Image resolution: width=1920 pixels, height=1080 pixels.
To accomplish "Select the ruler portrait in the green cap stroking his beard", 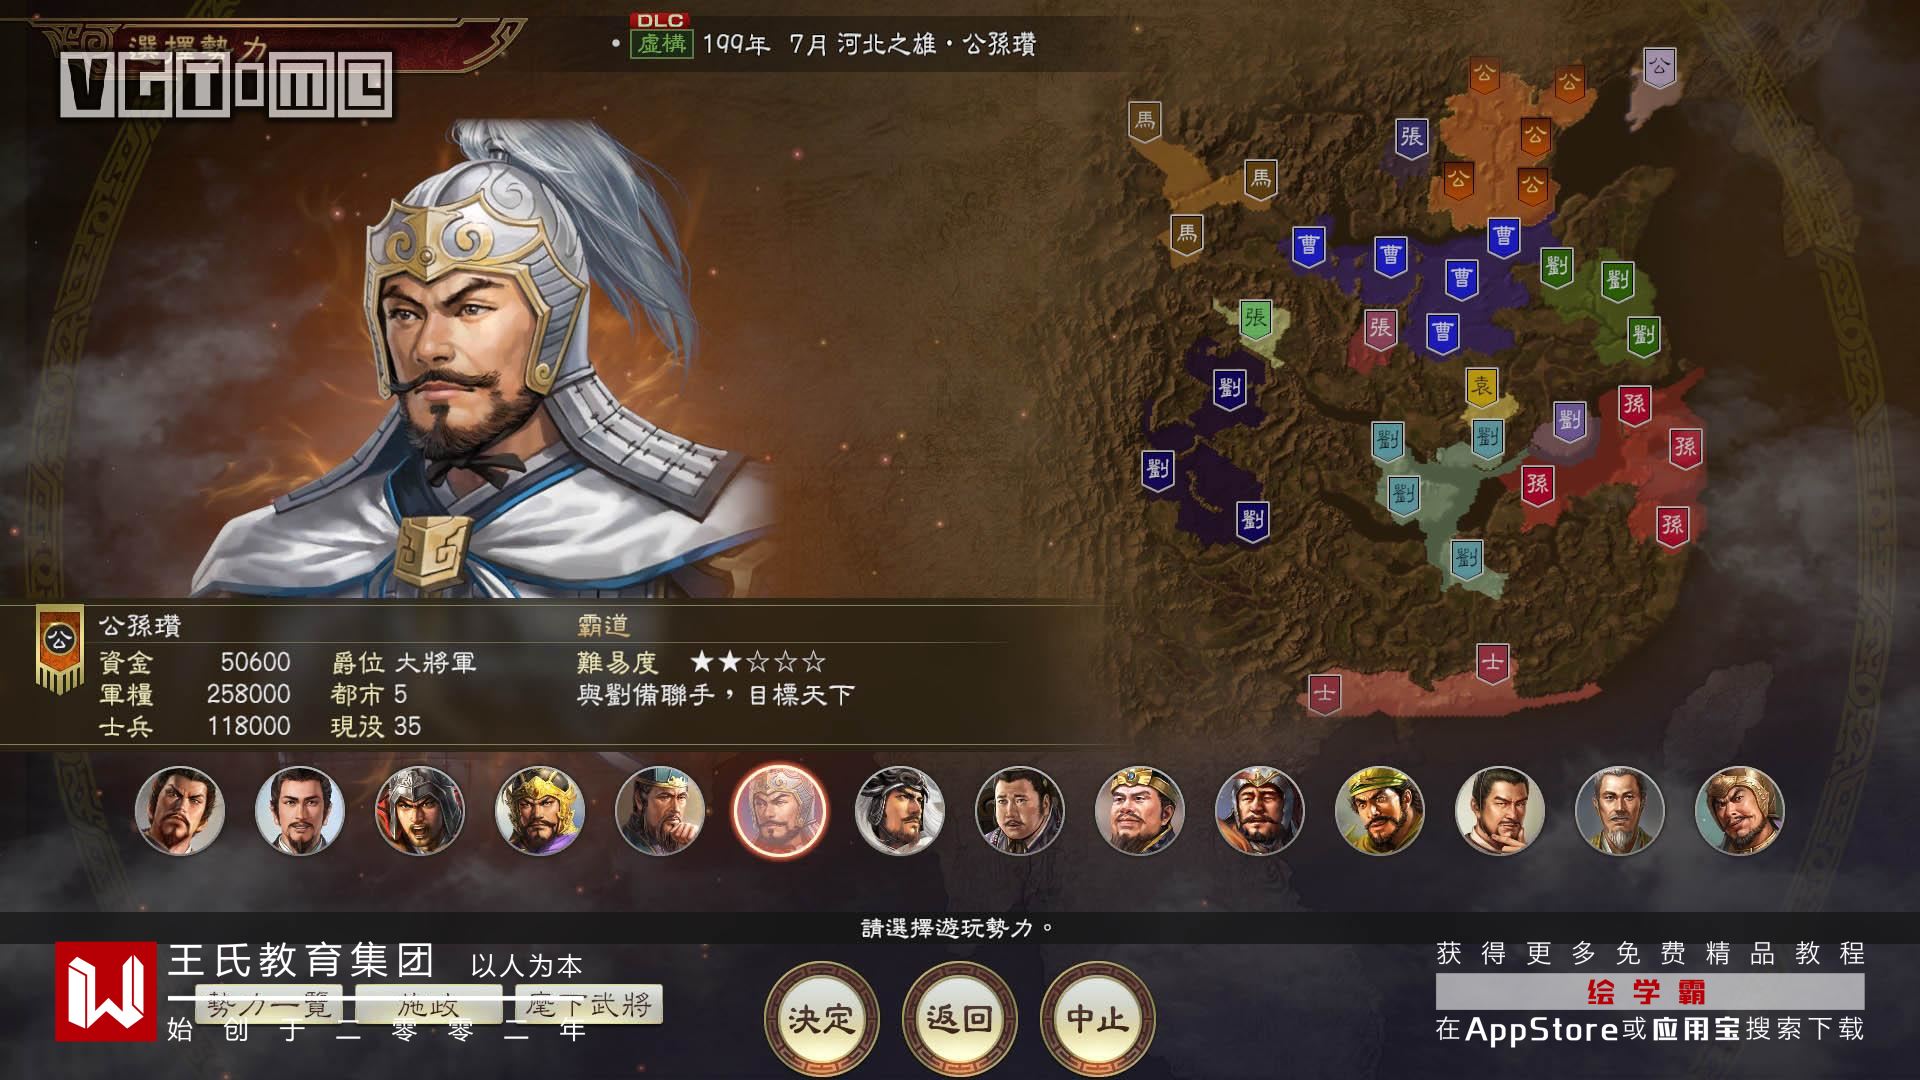I will tap(660, 811).
